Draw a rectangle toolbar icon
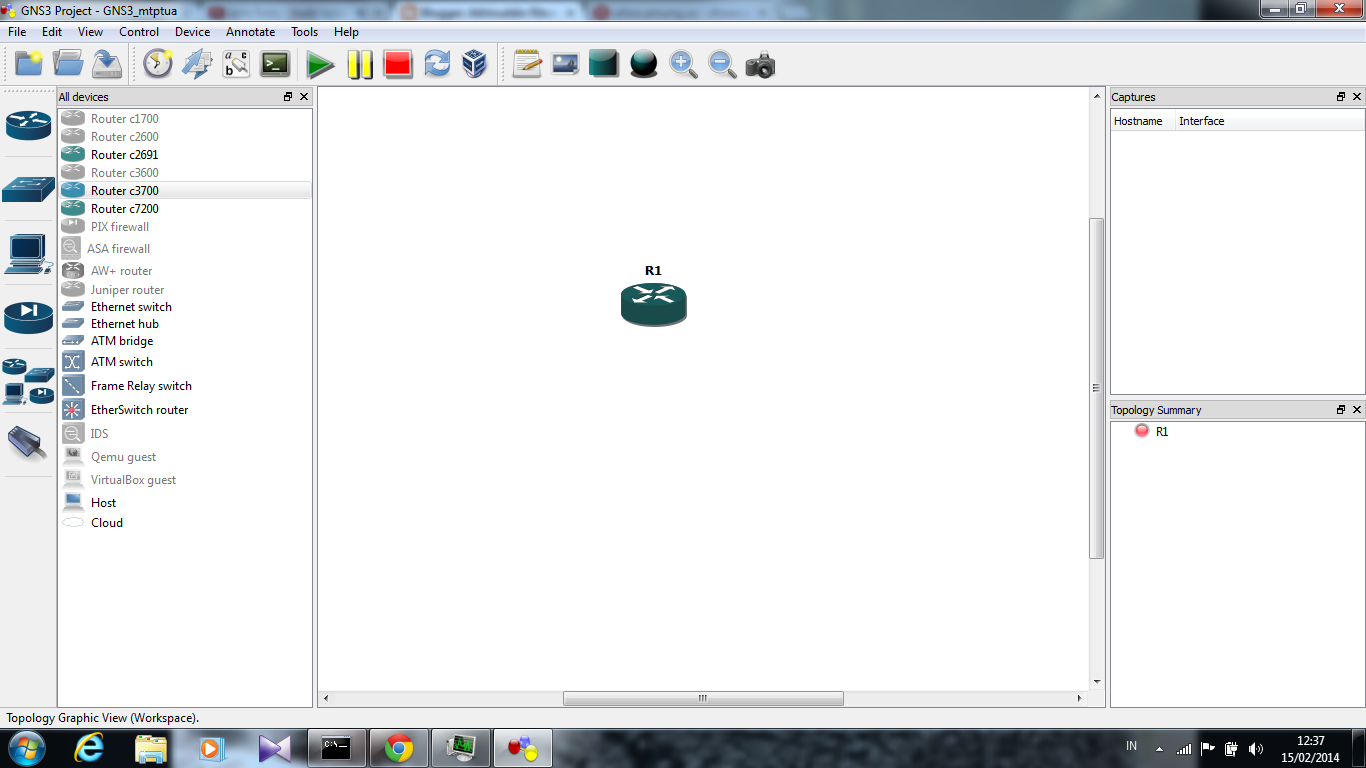This screenshot has width=1366, height=768. [604, 64]
